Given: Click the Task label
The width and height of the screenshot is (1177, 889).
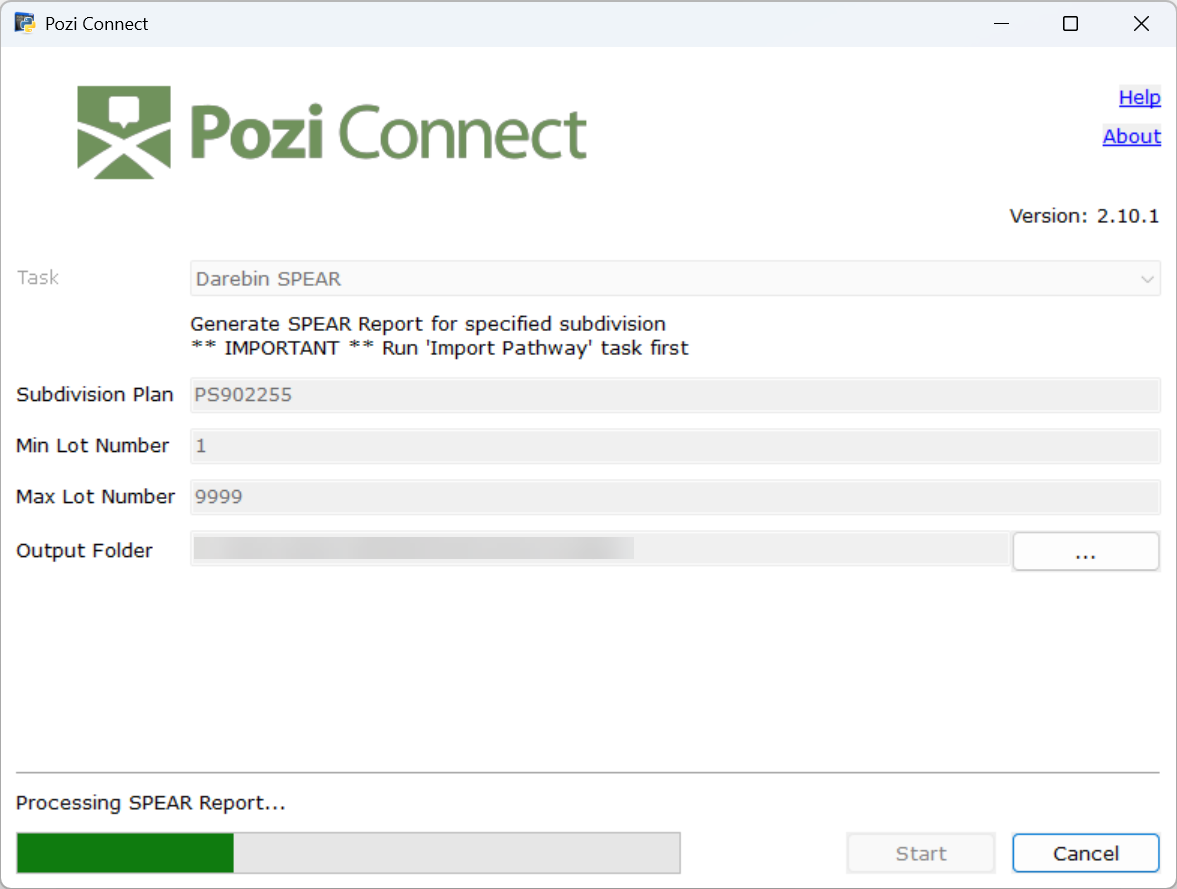Looking at the screenshot, I should click(38, 278).
